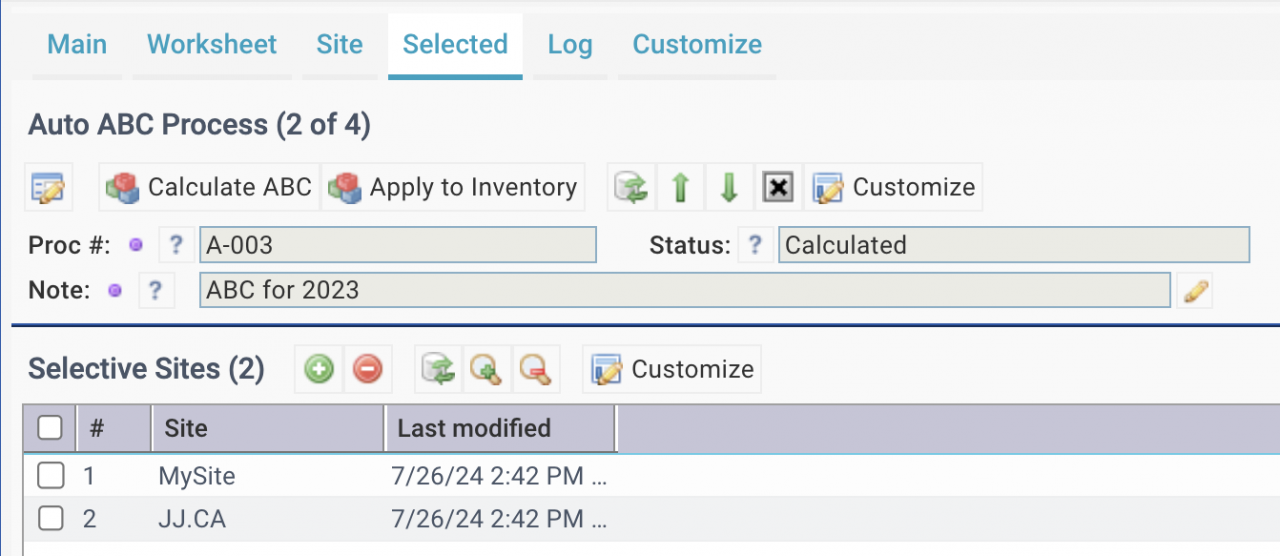Toggle the select-all checkbox in table header
The height and width of the screenshot is (556, 1280).
pos(50,428)
